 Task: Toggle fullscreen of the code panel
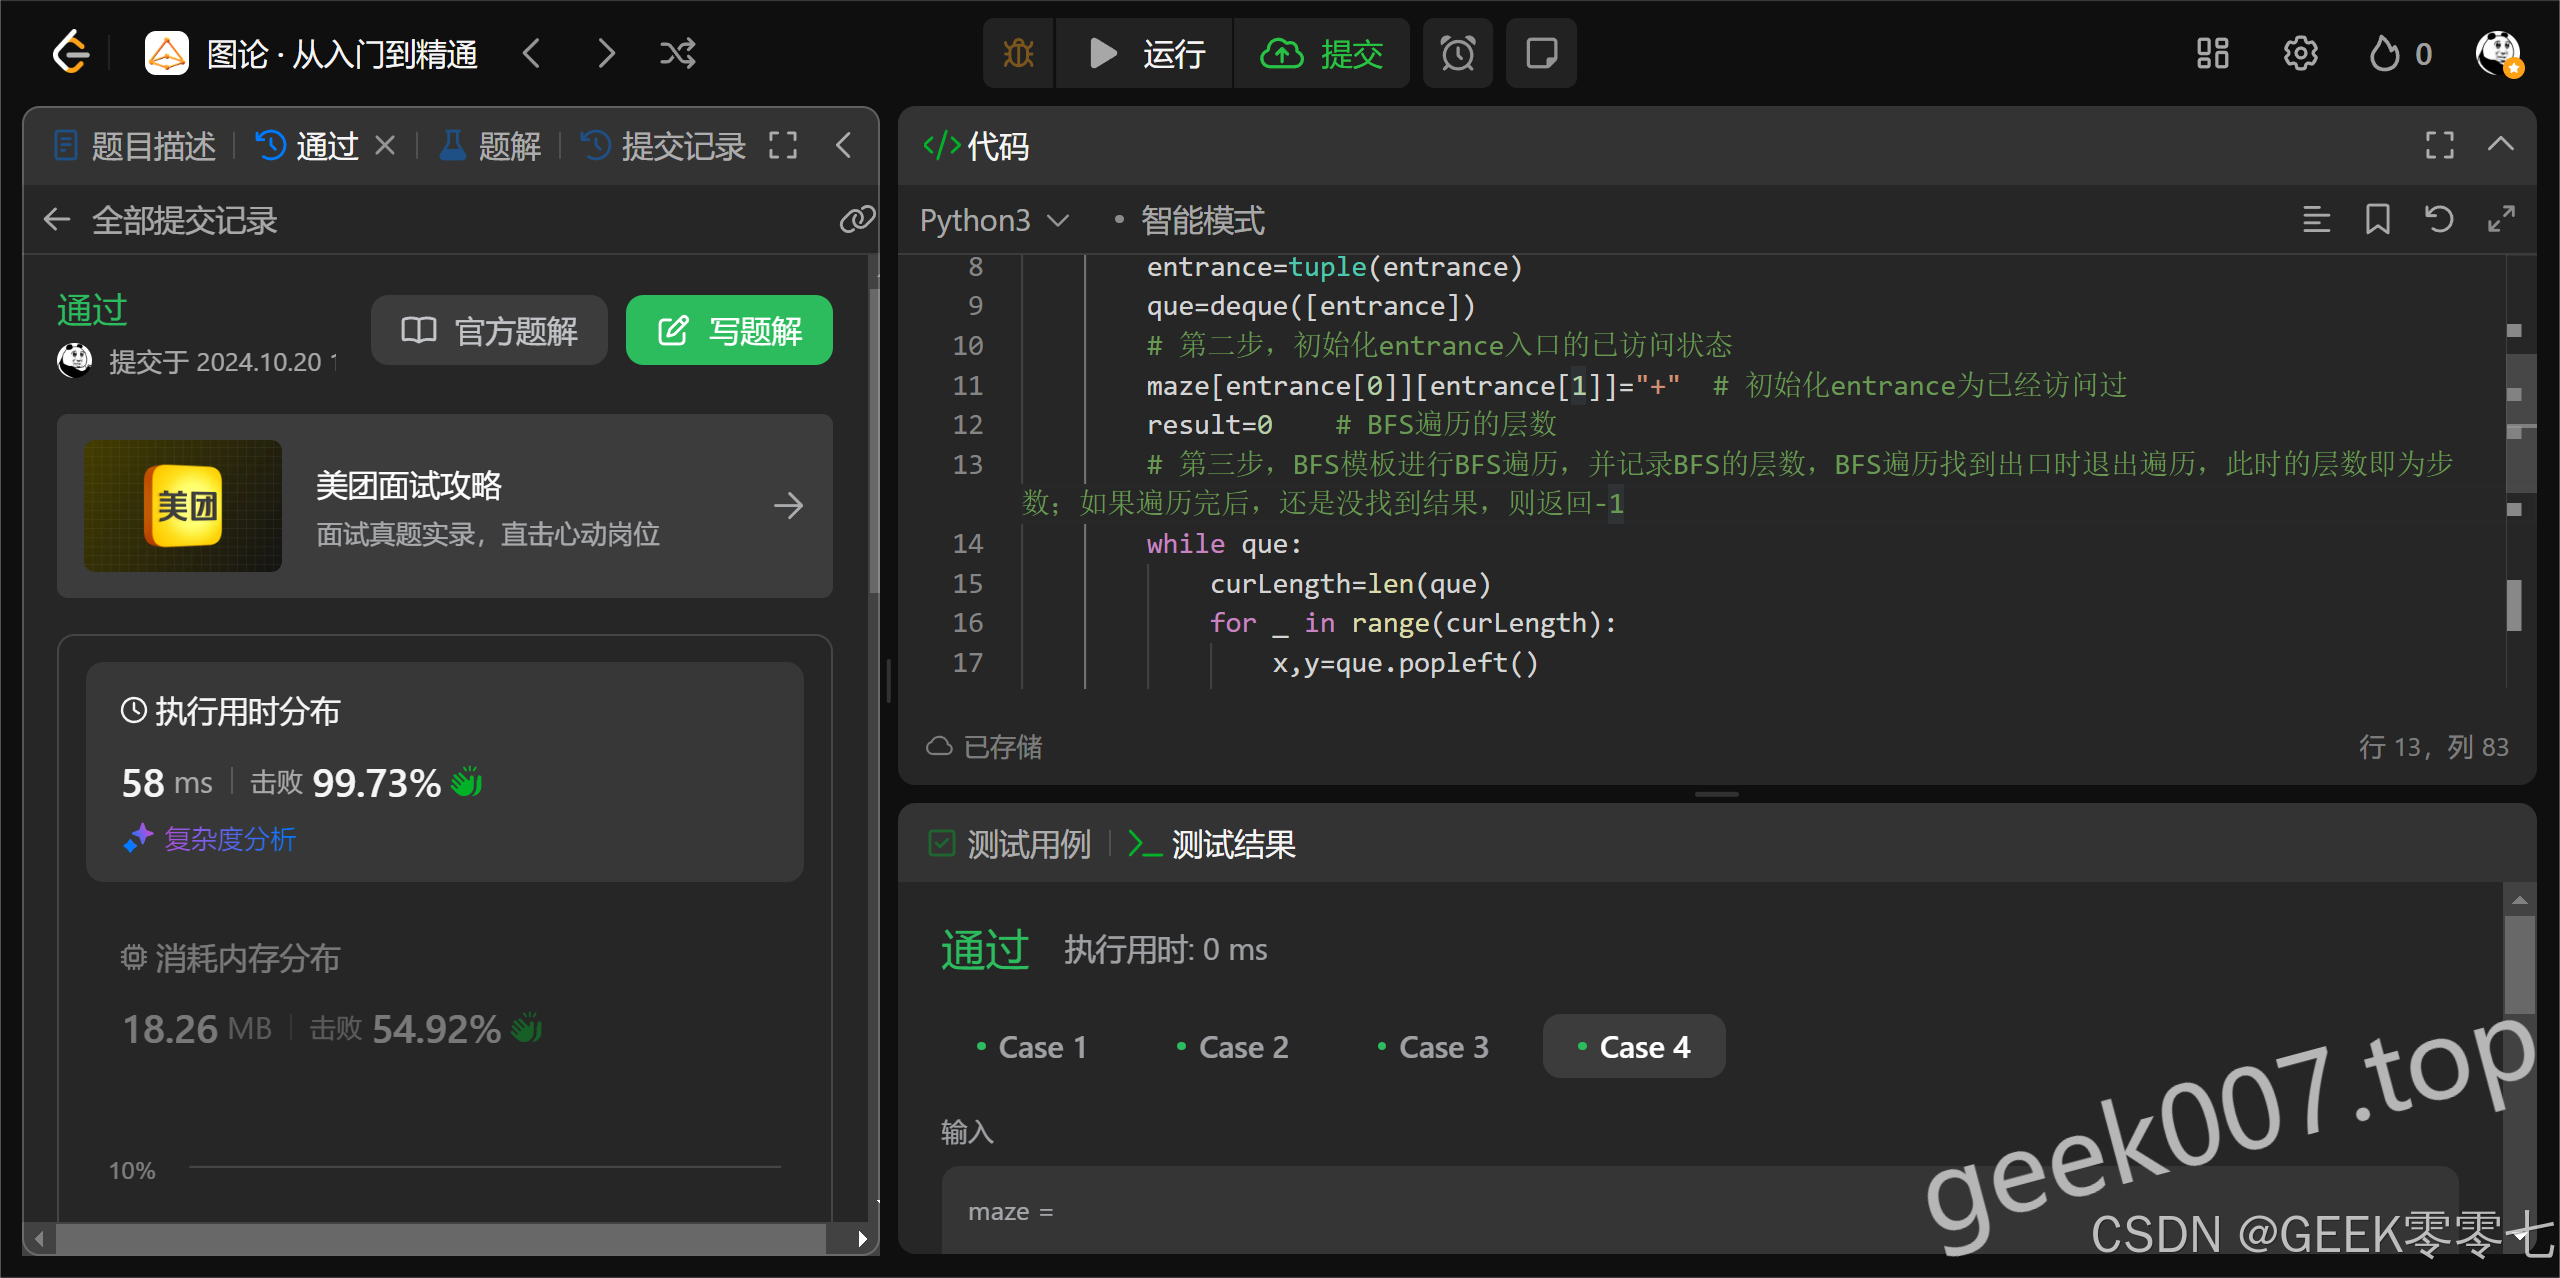tap(2439, 146)
